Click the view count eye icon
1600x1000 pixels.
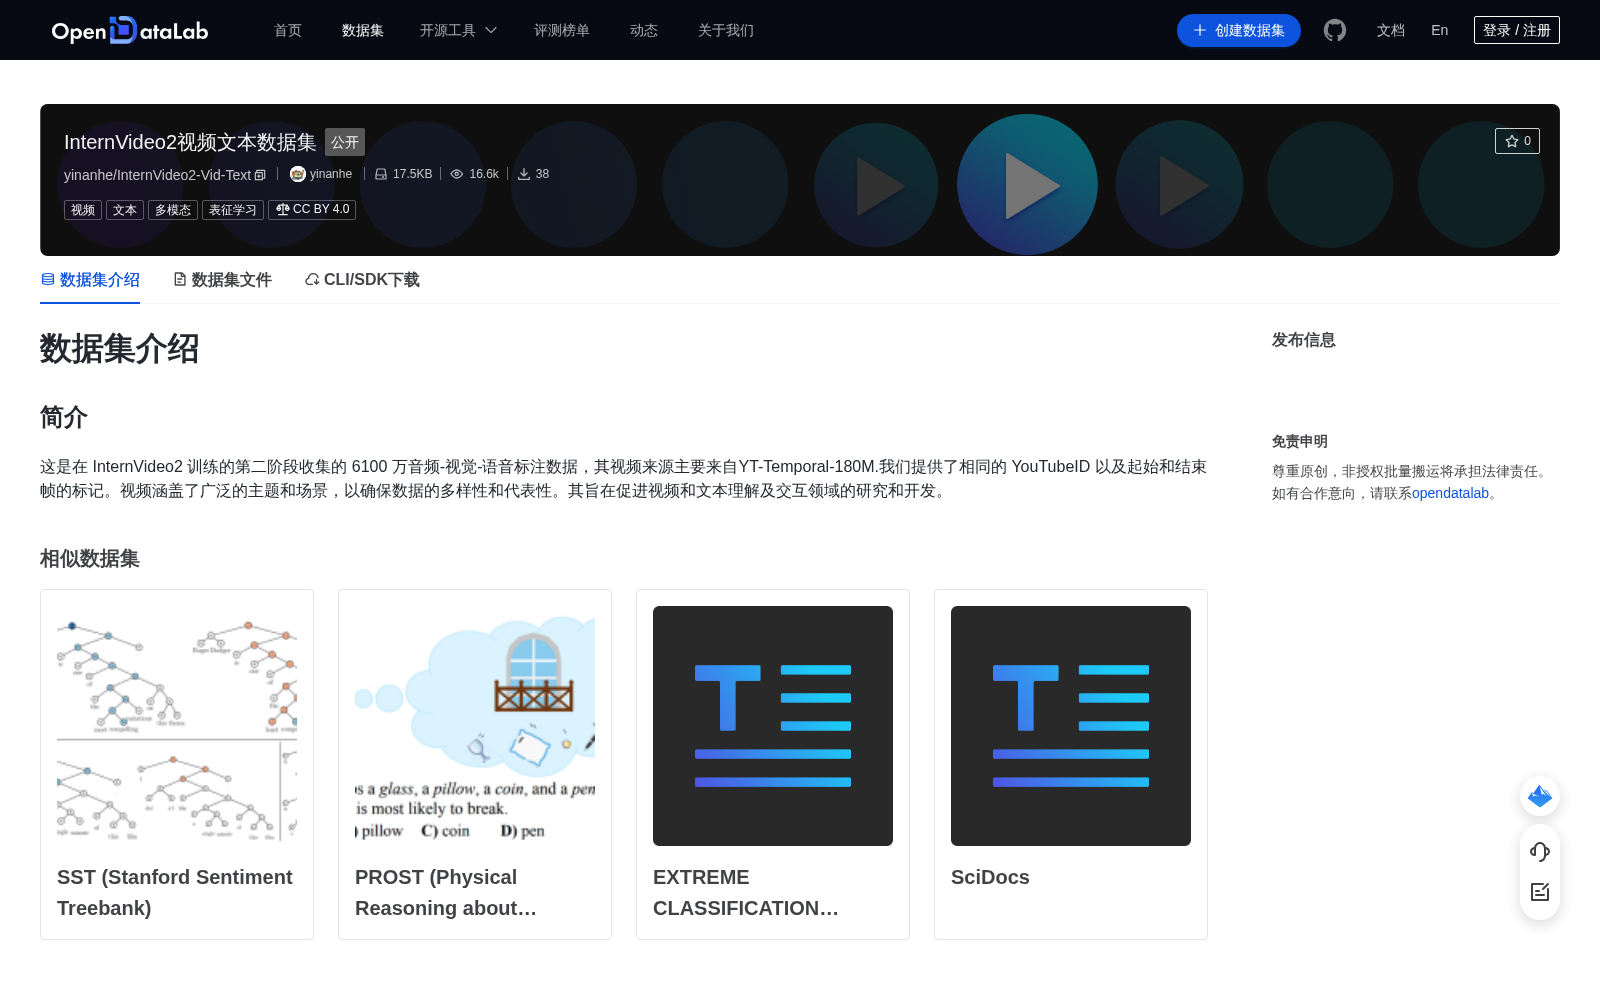457,174
